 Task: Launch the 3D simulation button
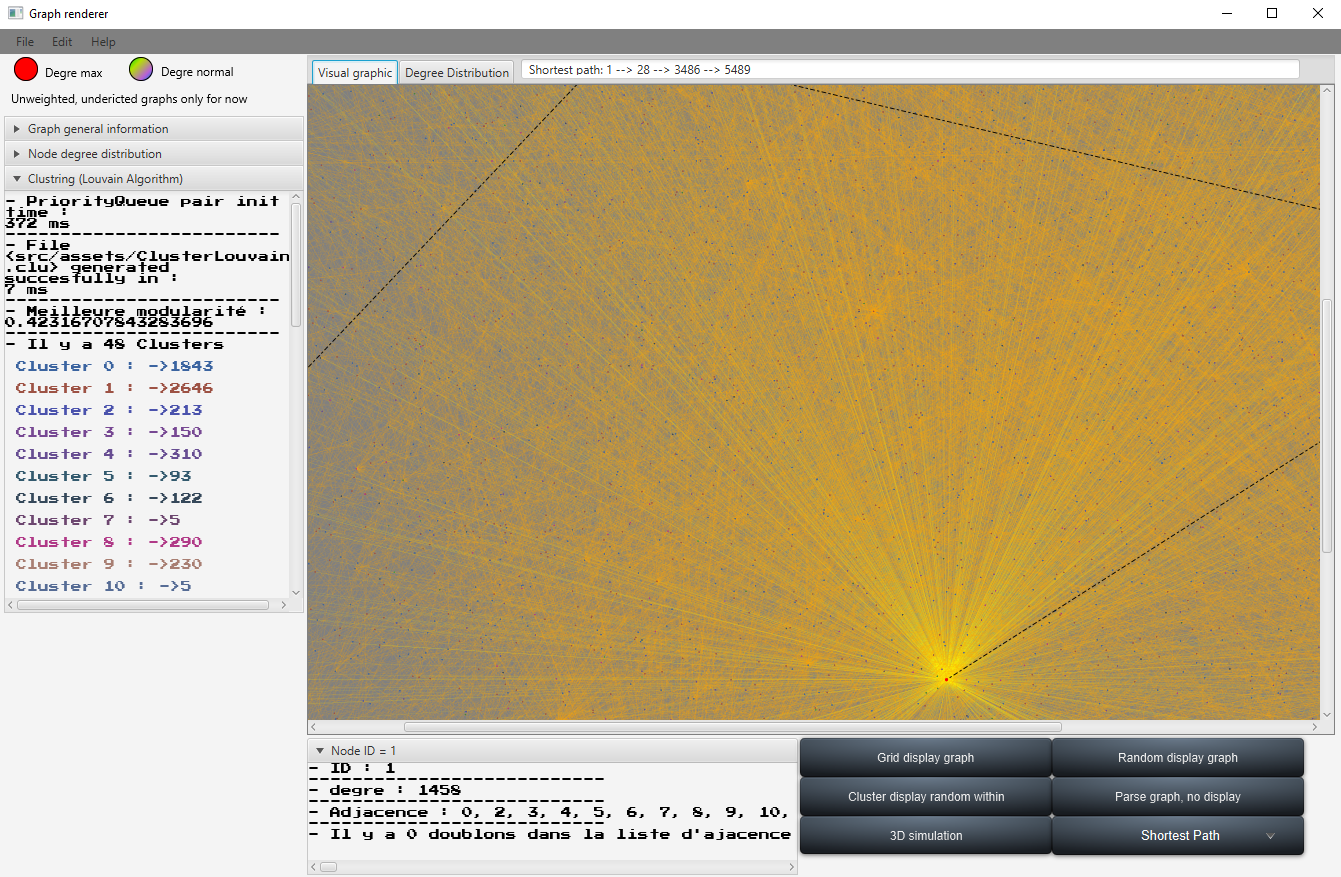click(x=925, y=836)
